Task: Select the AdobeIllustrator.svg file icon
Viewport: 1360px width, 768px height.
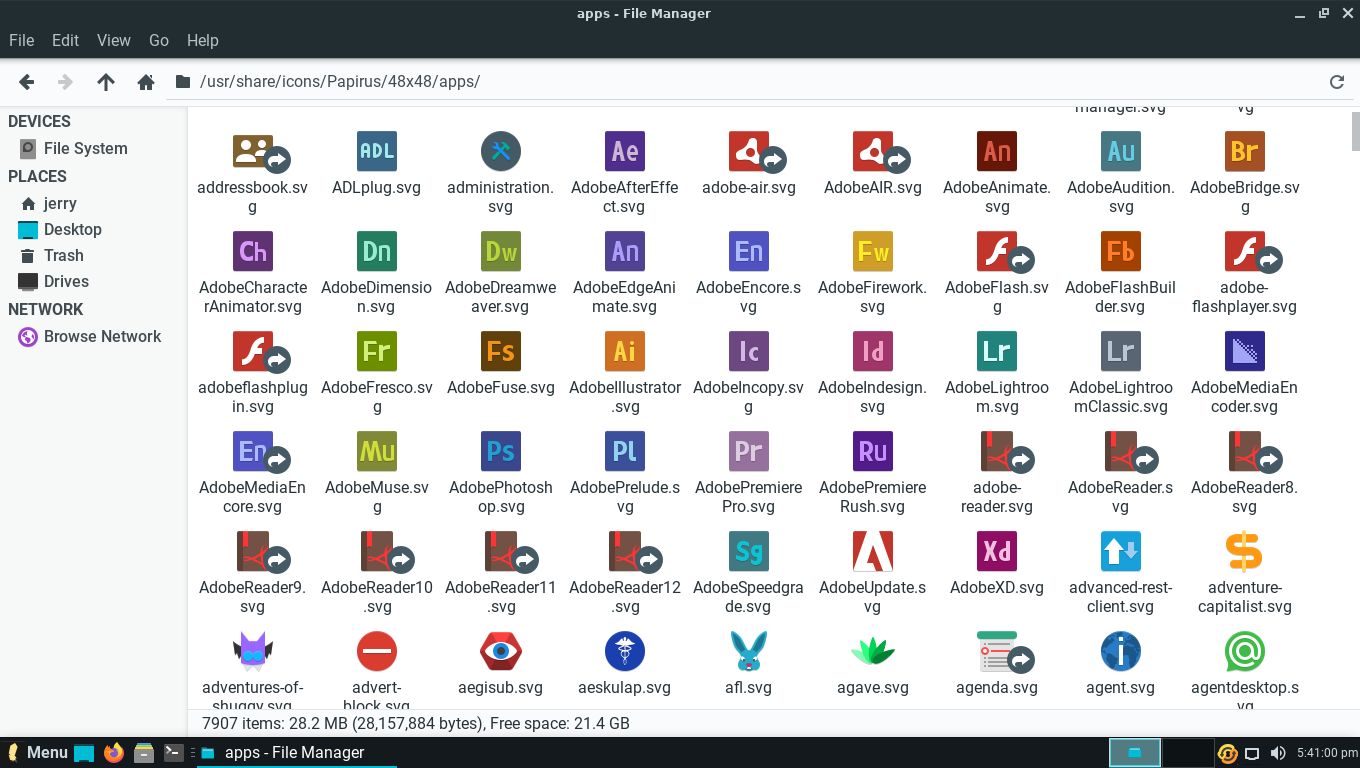Action: (x=624, y=351)
